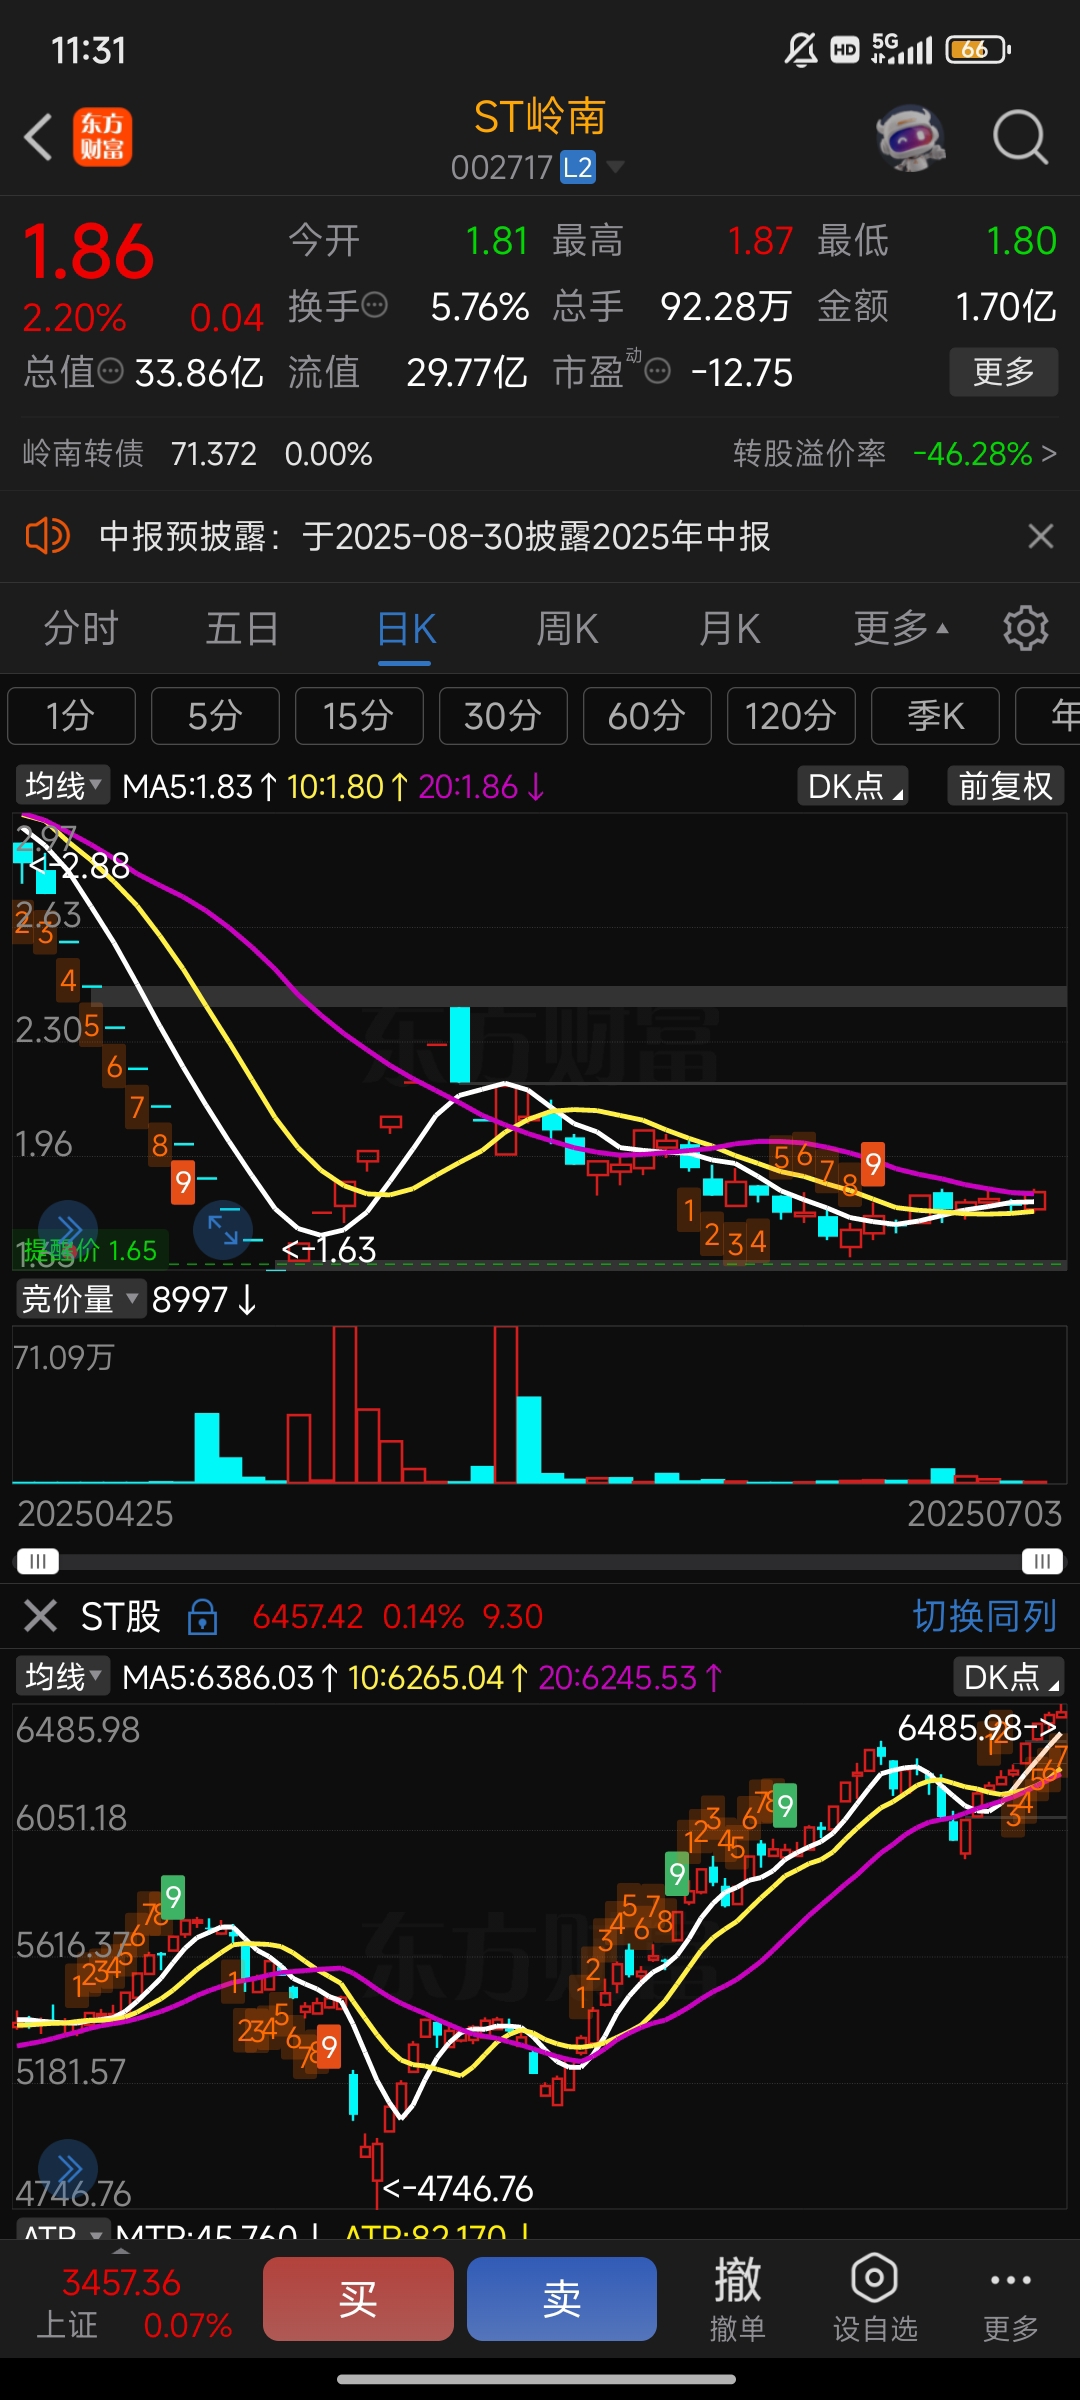Tap the battery status icon
The height and width of the screenshot is (2400, 1080).
click(978, 49)
